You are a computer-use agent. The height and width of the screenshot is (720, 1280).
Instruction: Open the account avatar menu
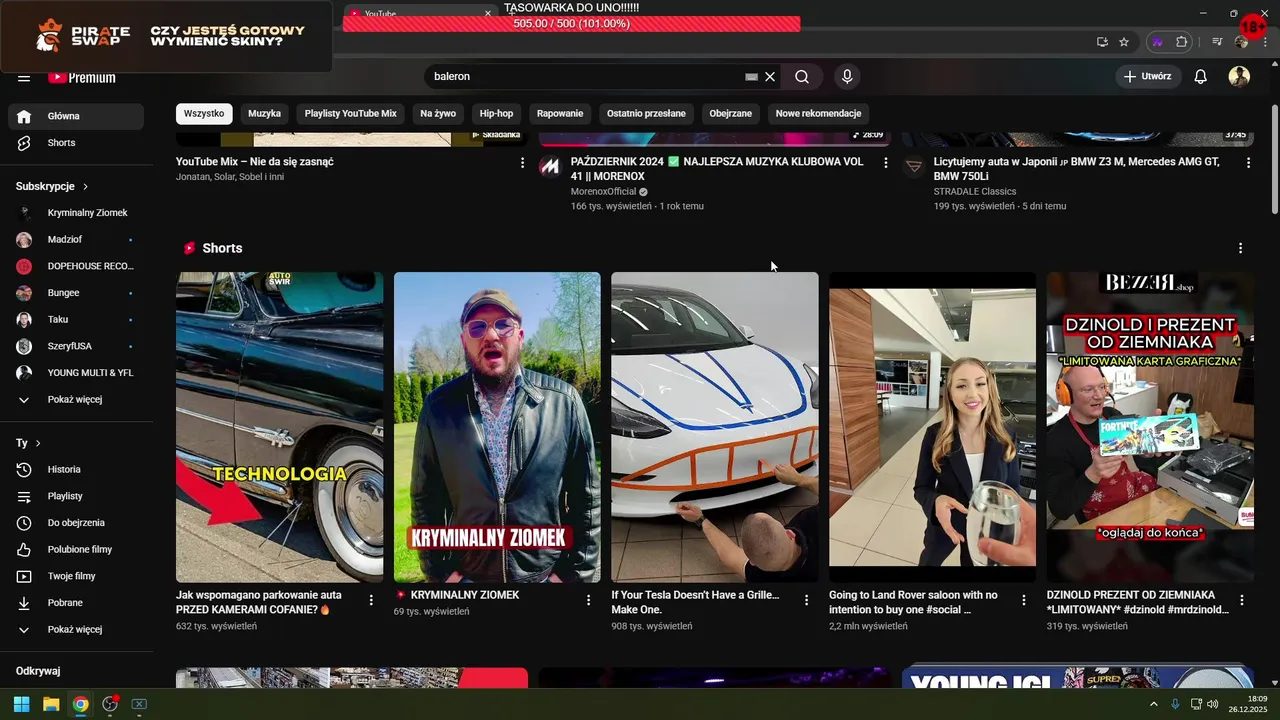(1239, 77)
